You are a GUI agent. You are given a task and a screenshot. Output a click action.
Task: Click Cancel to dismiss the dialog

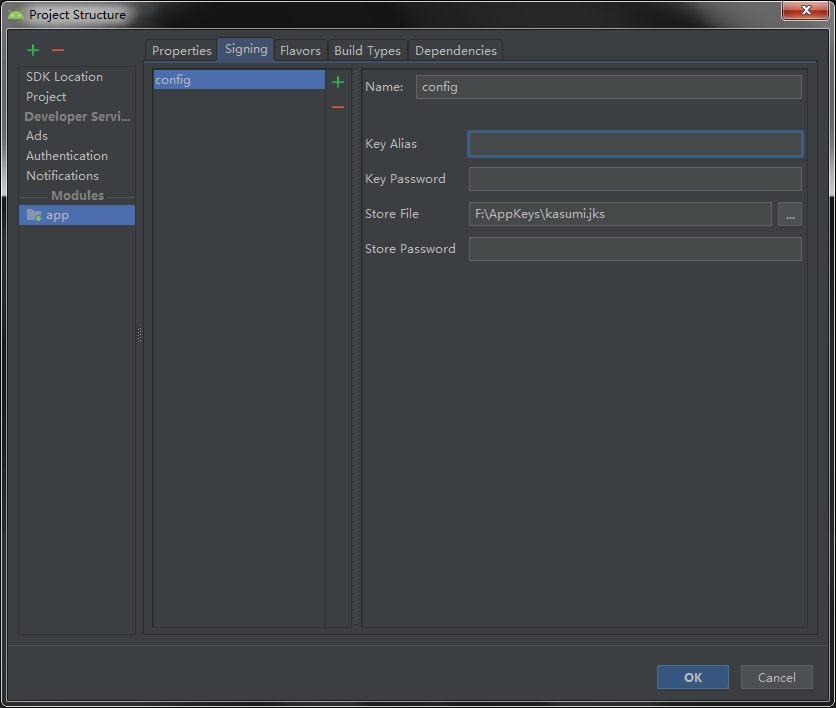pyautogui.click(x=776, y=677)
